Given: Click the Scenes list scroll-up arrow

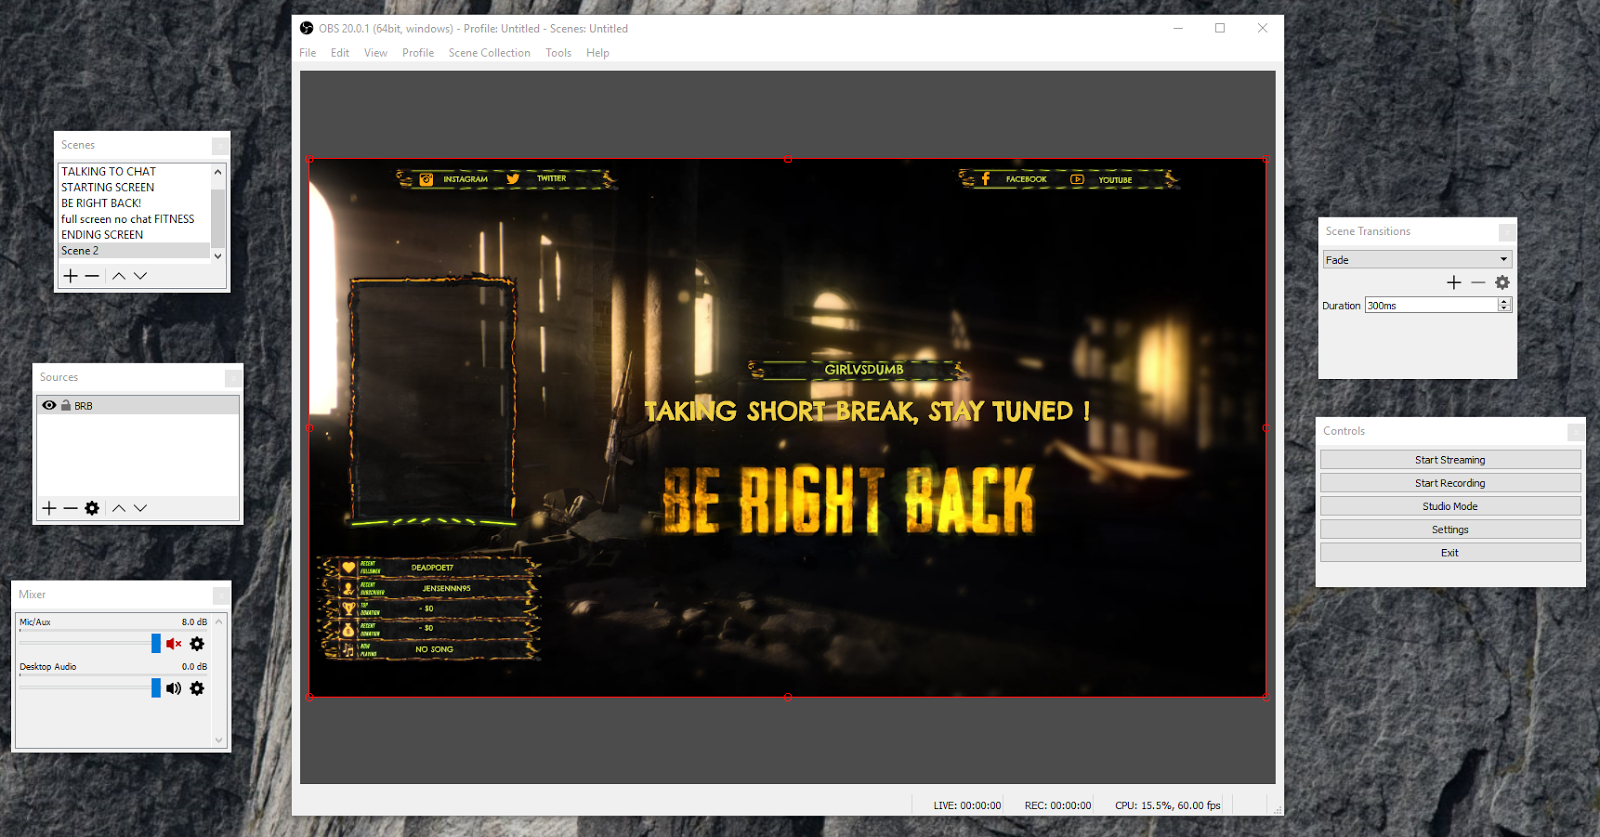Looking at the screenshot, I should pyautogui.click(x=218, y=172).
